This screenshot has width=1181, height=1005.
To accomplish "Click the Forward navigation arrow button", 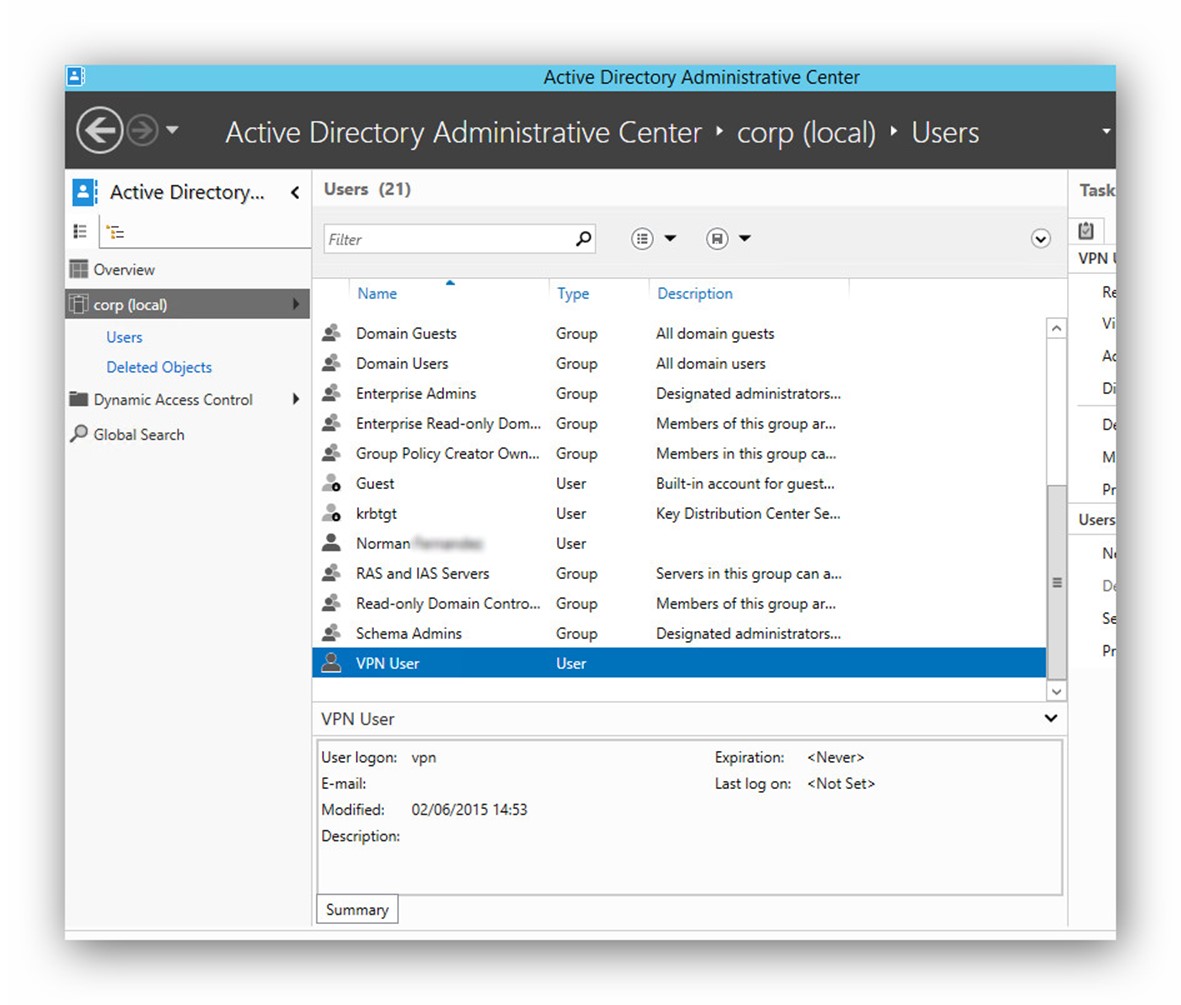I will click(x=142, y=130).
